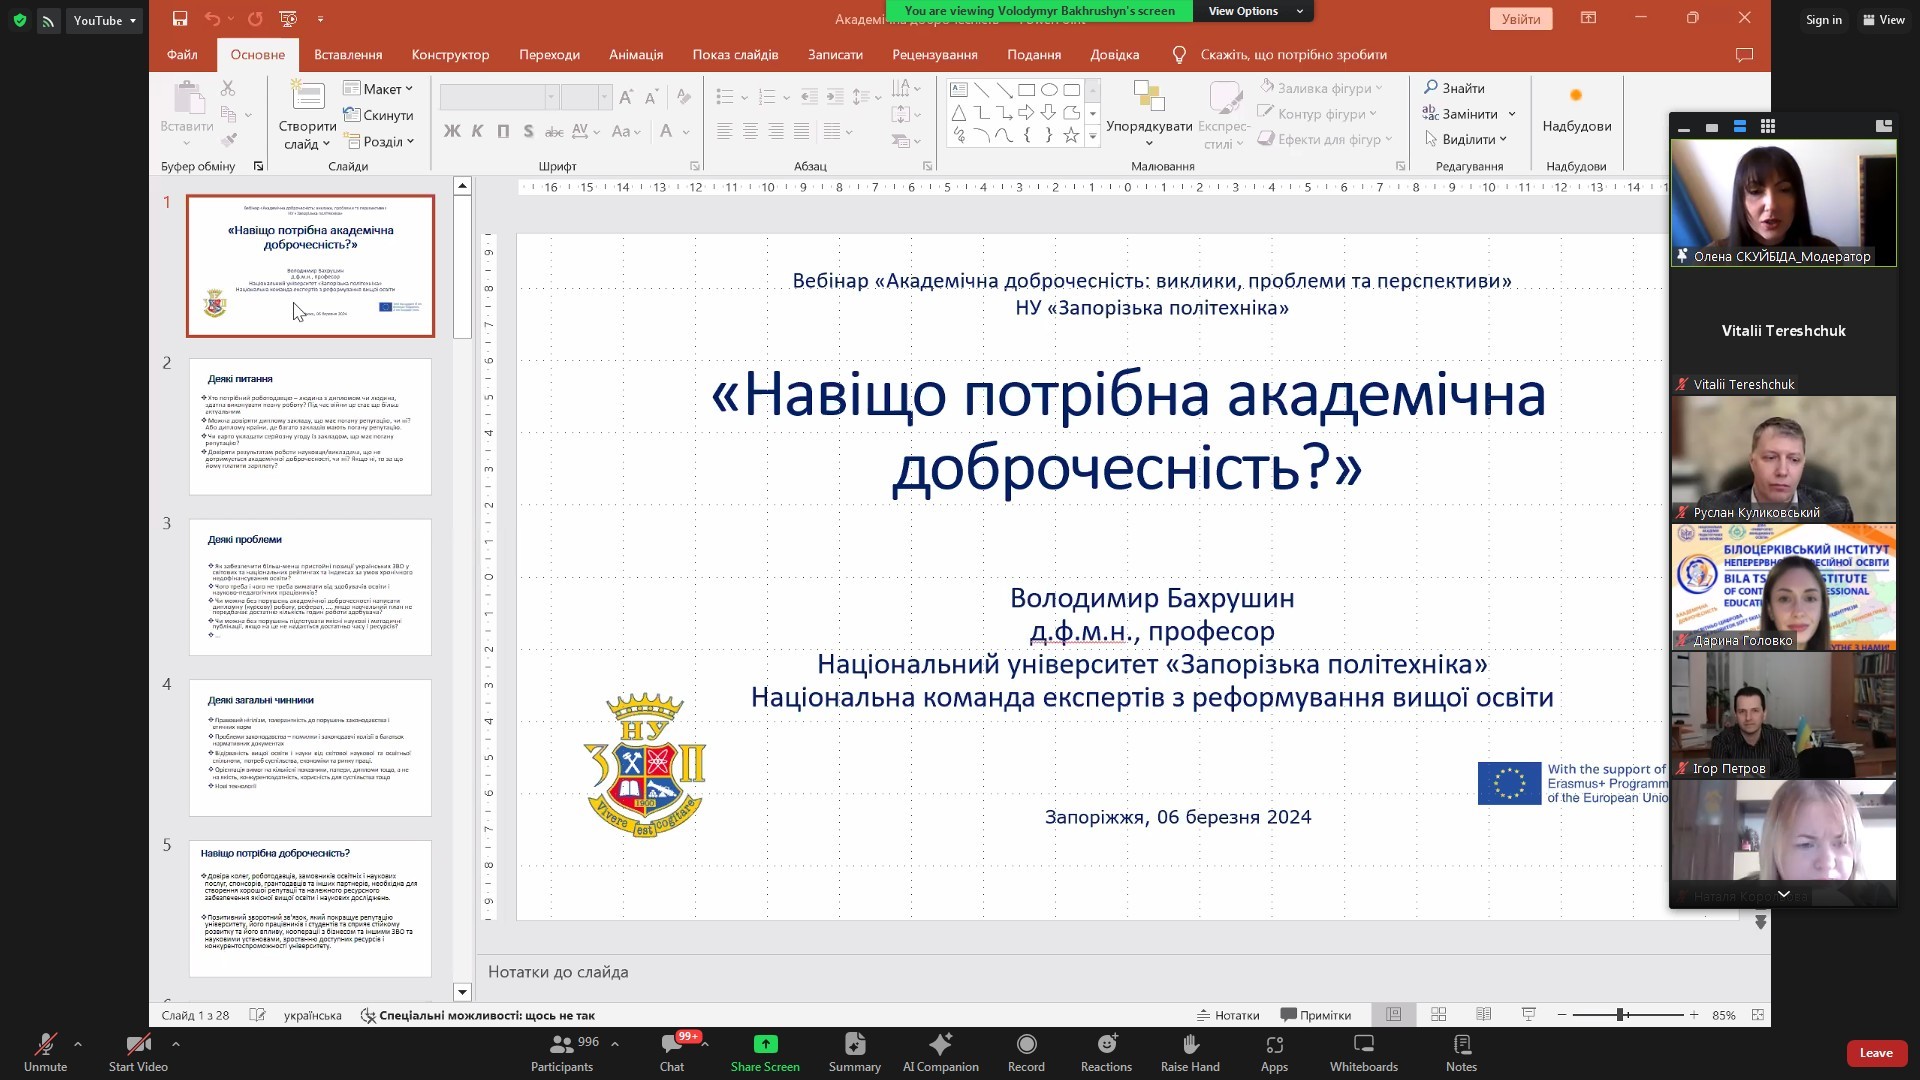The height and width of the screenshot is (1080, 1920).
Task: Click the Raise Hand icon
Action: [x=1190, y=1045]
